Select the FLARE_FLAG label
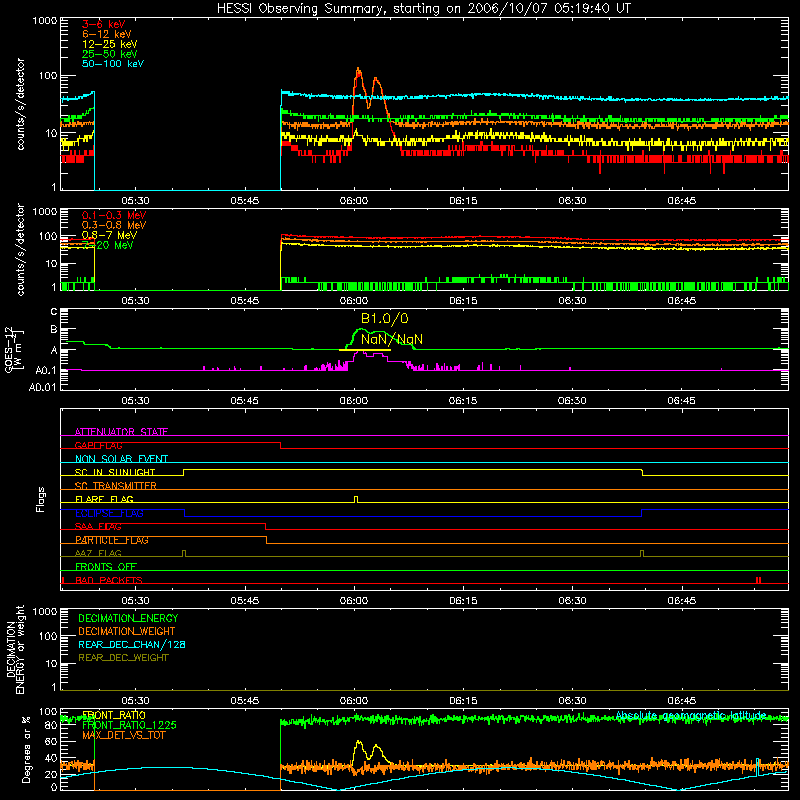Screen dimensions: 800x800 [104, 499]
